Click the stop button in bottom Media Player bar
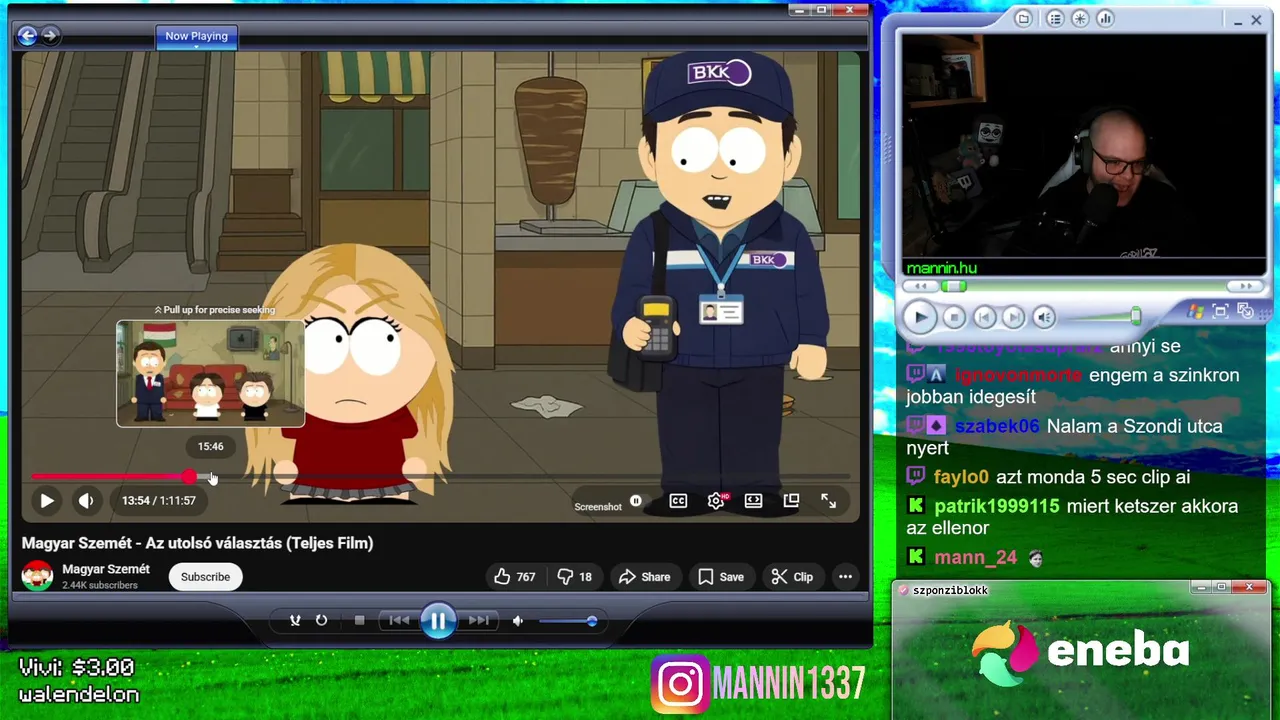The image size is (1280, 720). tap(359, 621)
